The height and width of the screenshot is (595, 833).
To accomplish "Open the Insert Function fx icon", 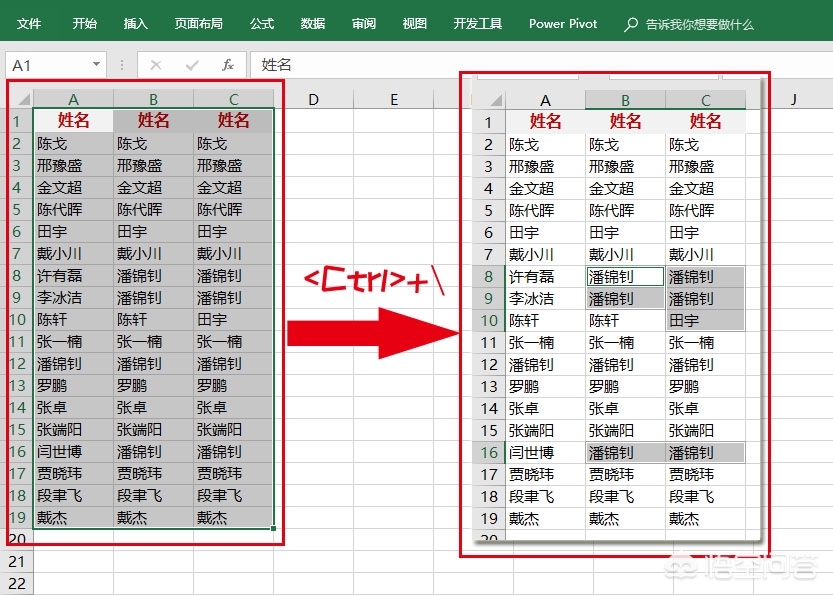I will [x=228, y=65].
